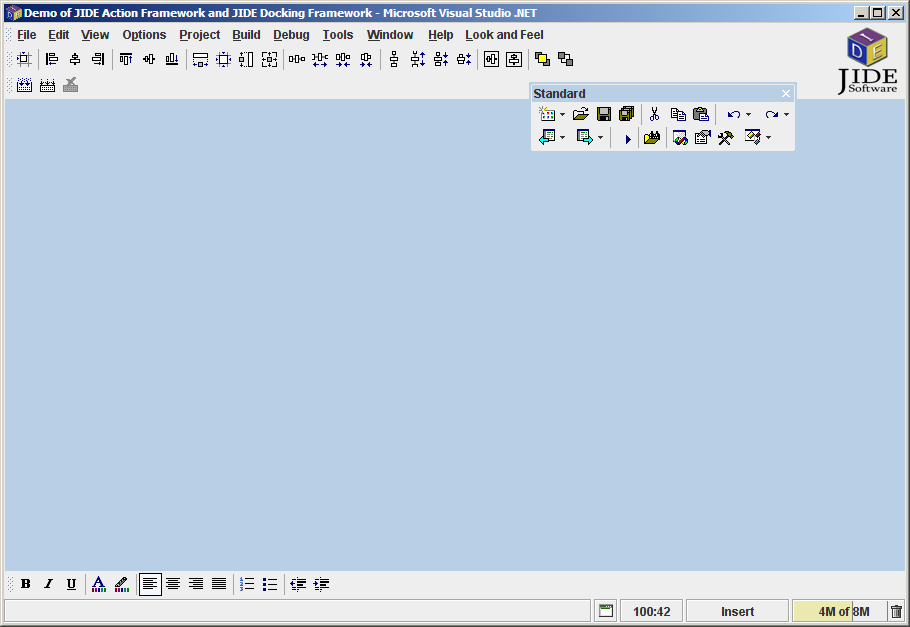Click the Center Vertically icon

click(x=514, y=59)
